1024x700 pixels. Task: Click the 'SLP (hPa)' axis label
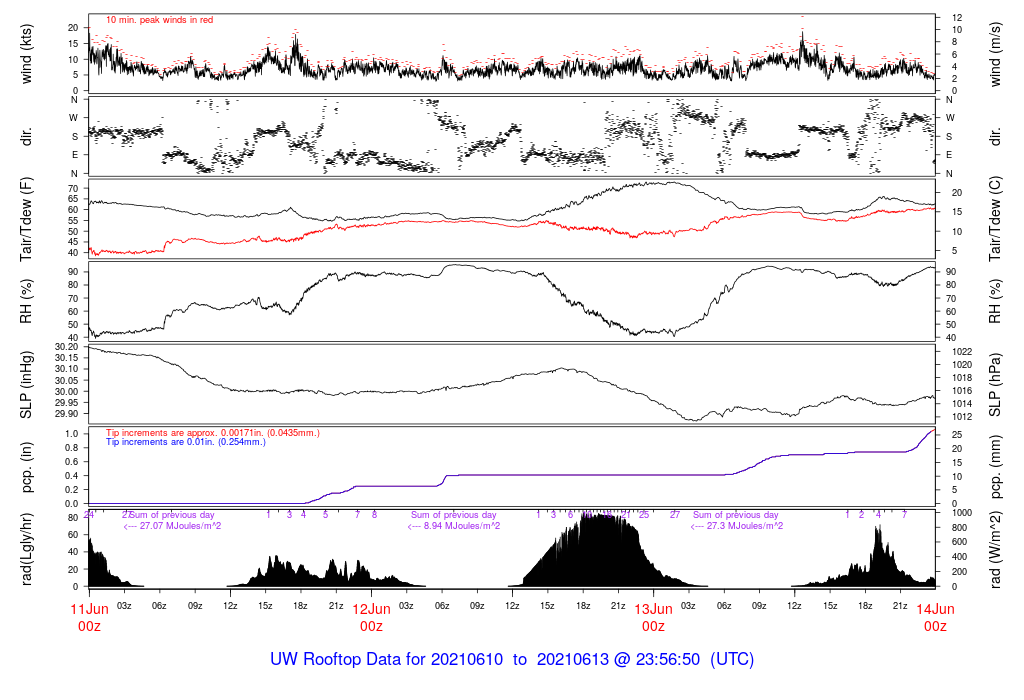[x=995, y=385]
